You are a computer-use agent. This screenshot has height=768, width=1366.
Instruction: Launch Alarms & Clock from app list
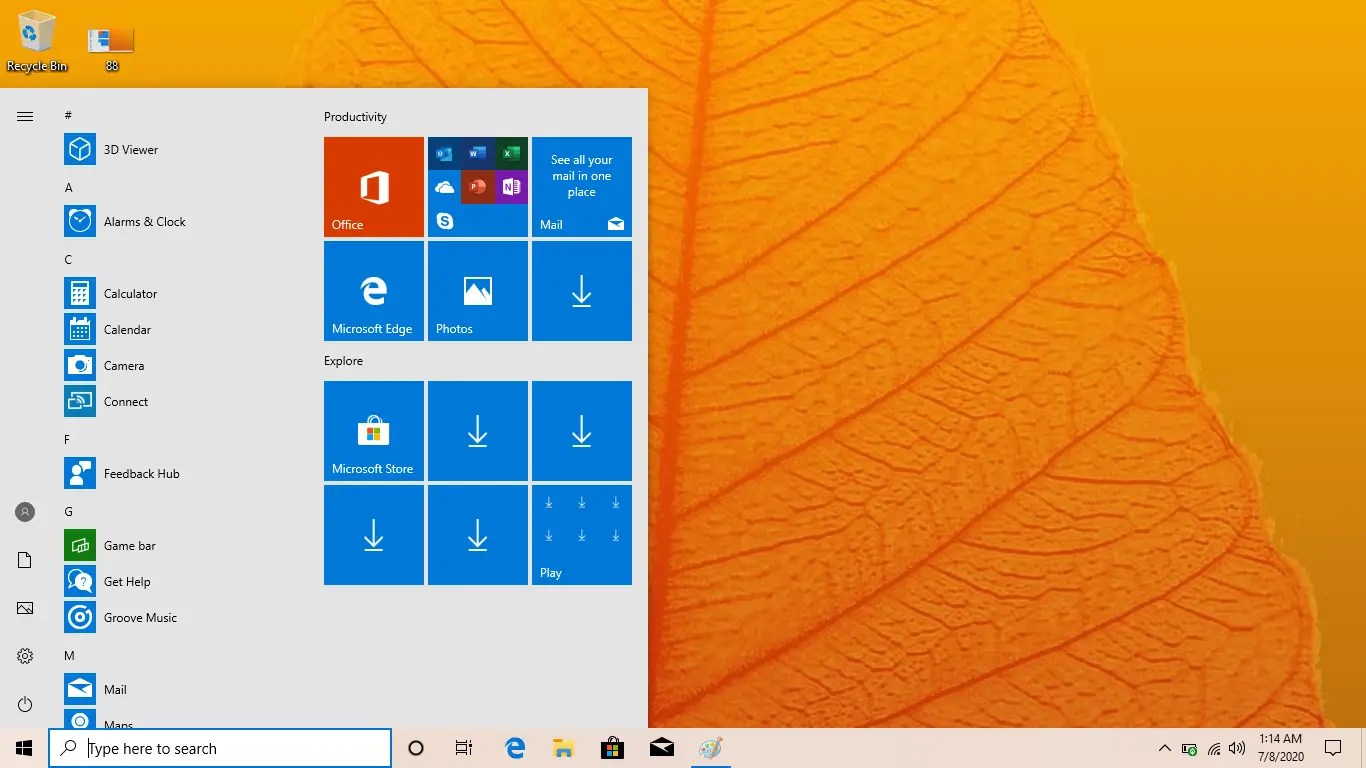(144, 222)
